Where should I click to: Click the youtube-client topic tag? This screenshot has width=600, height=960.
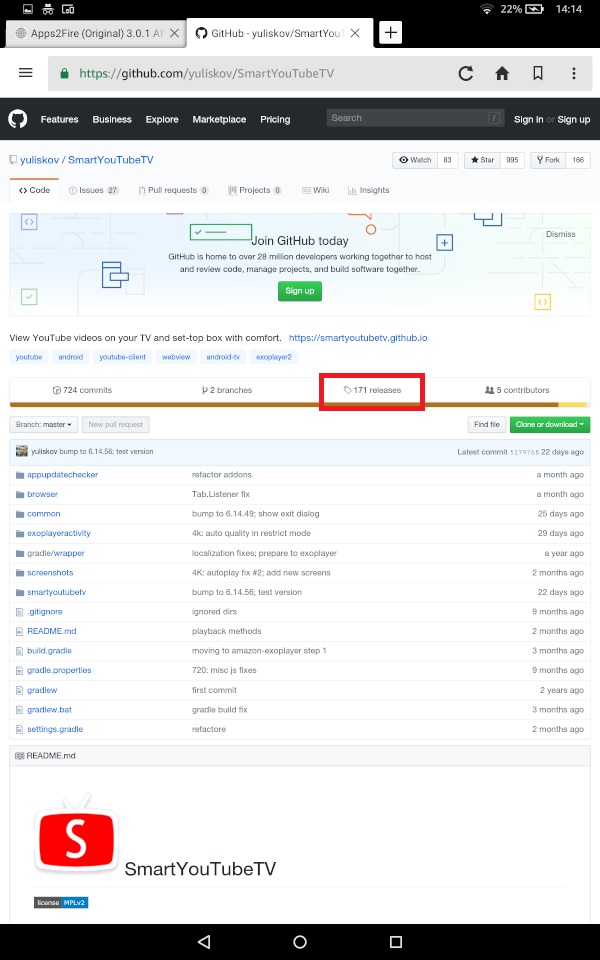pyautogui.click(x=122, y=357)
